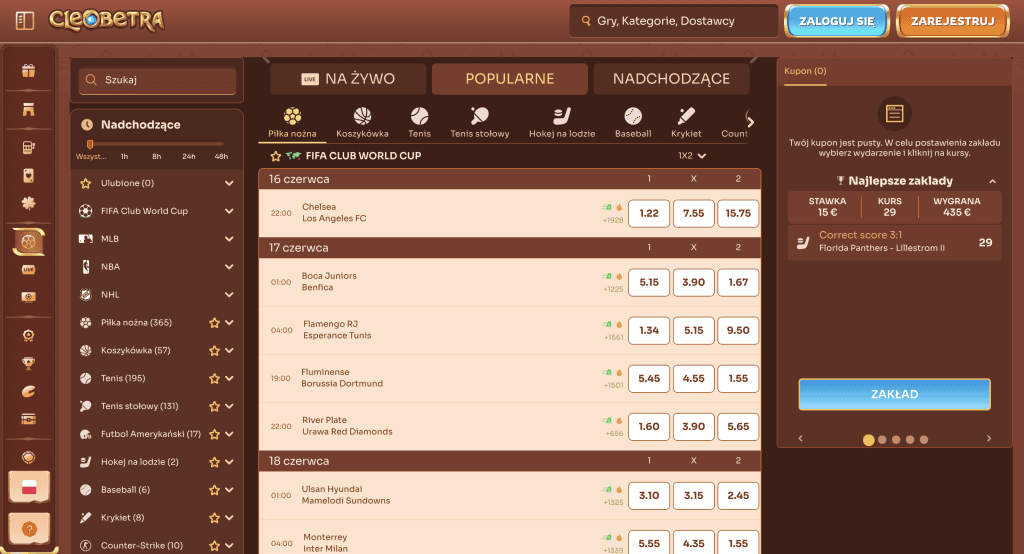Open the trophy icon in sidebar
This screenshot has height=554, width=1024.
point(28,363)
